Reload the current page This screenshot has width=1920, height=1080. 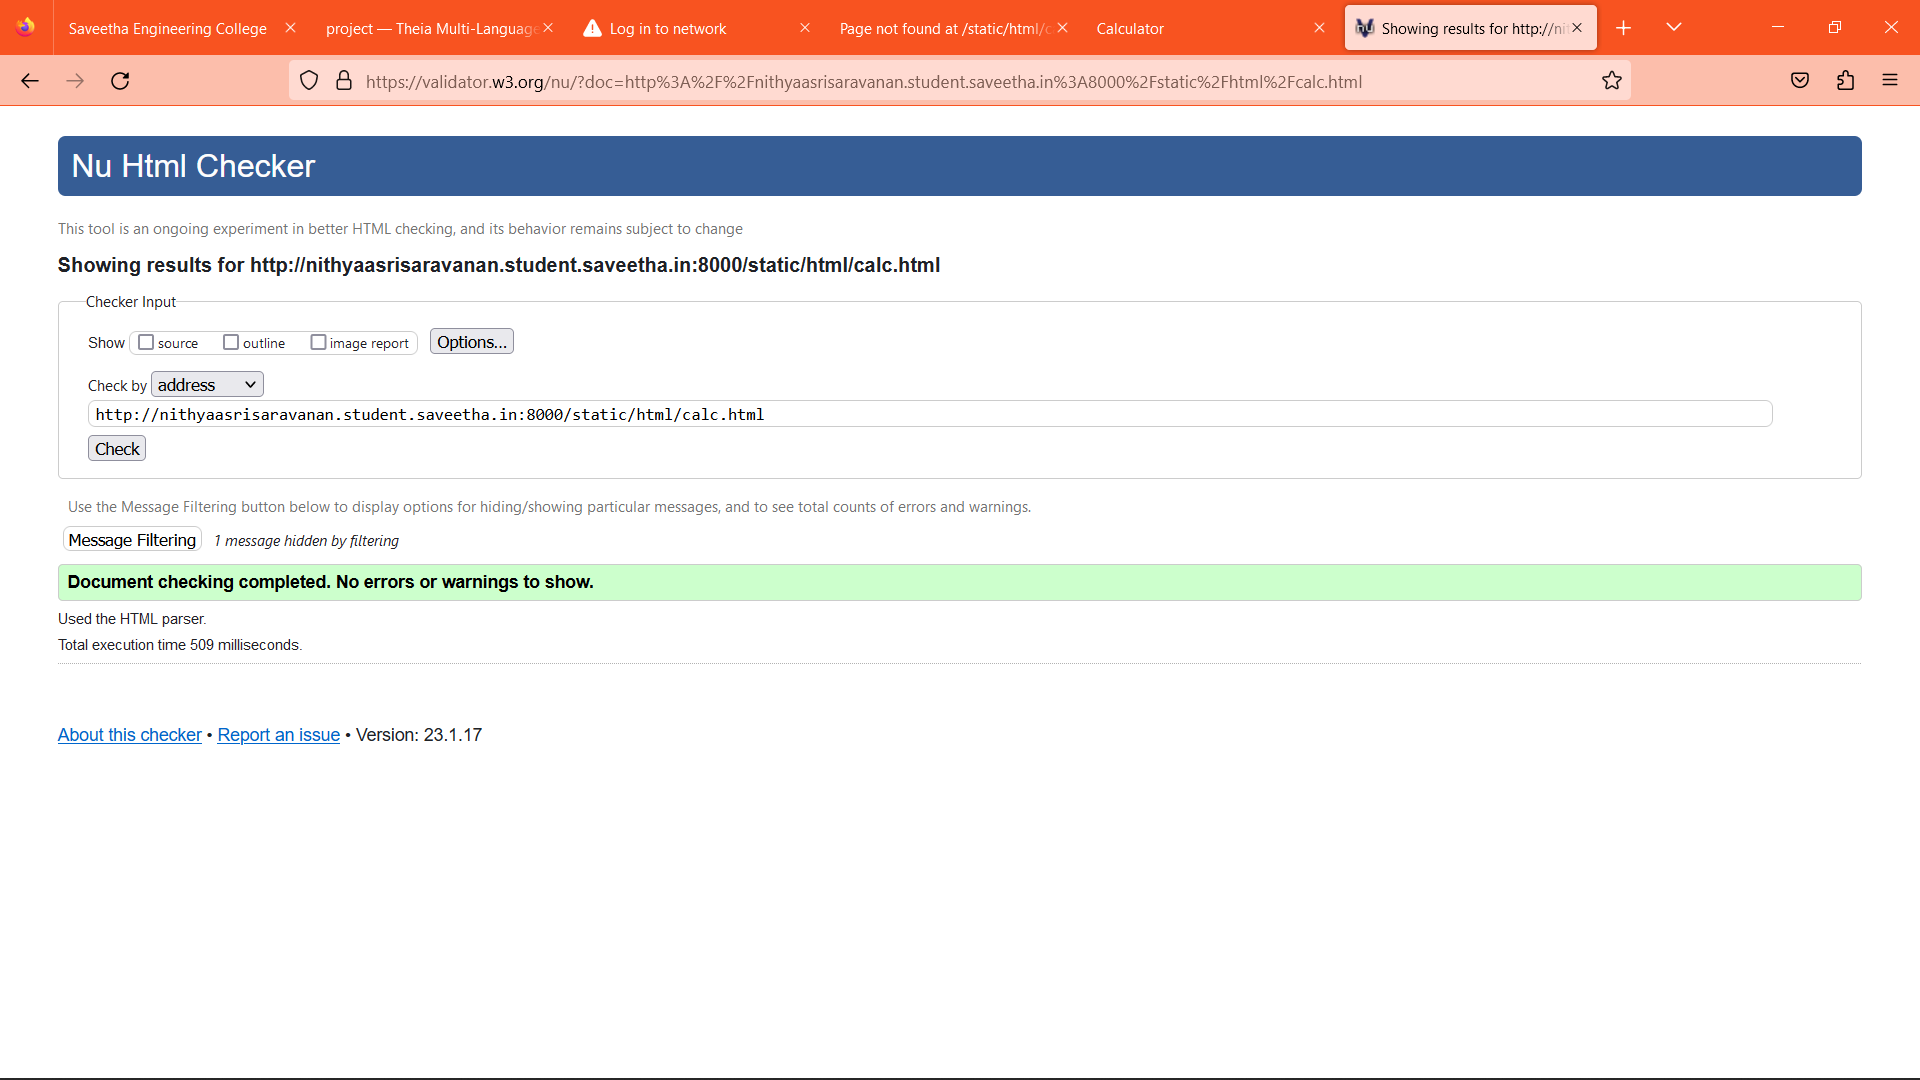point(120,81)
